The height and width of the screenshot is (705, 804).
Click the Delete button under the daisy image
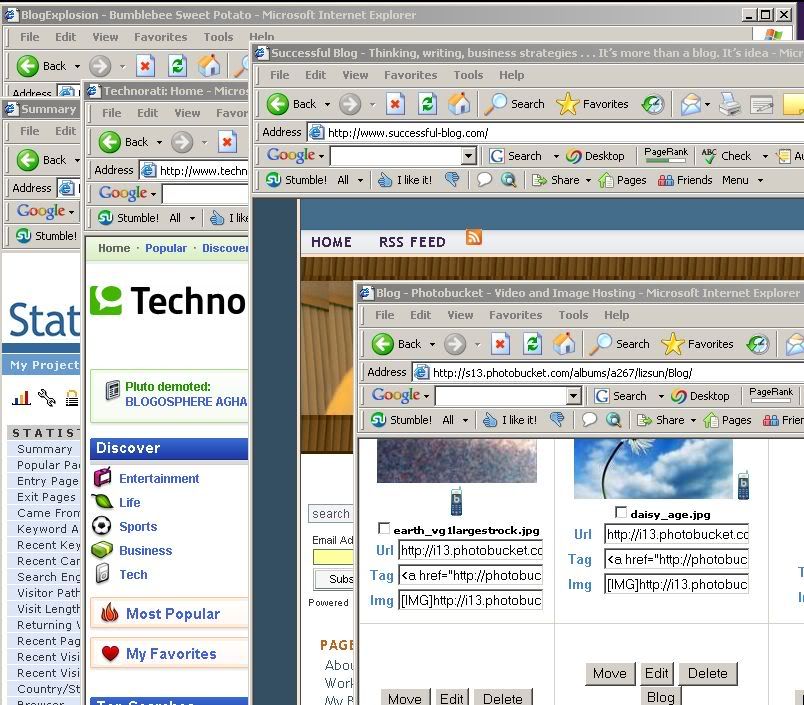point(708,673)
